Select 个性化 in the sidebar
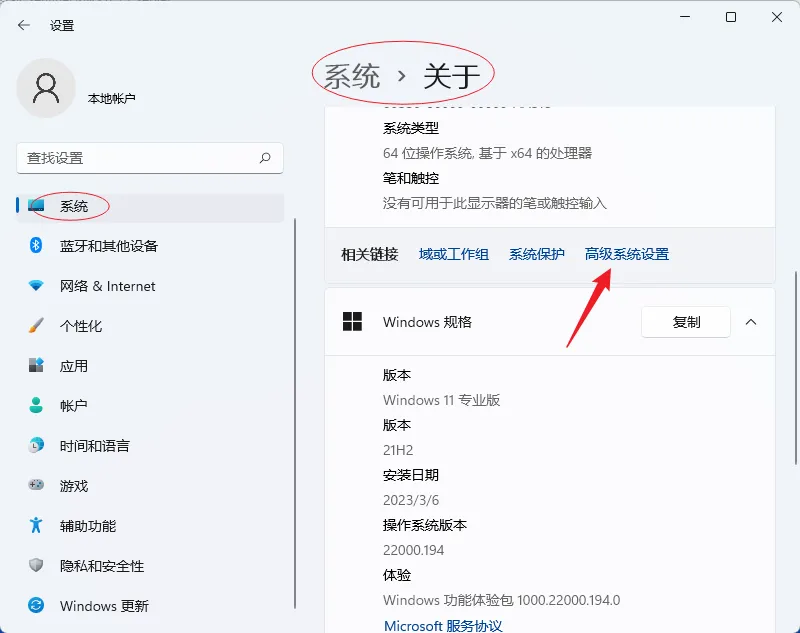This screenshot has height=633, width=800. 150,325
